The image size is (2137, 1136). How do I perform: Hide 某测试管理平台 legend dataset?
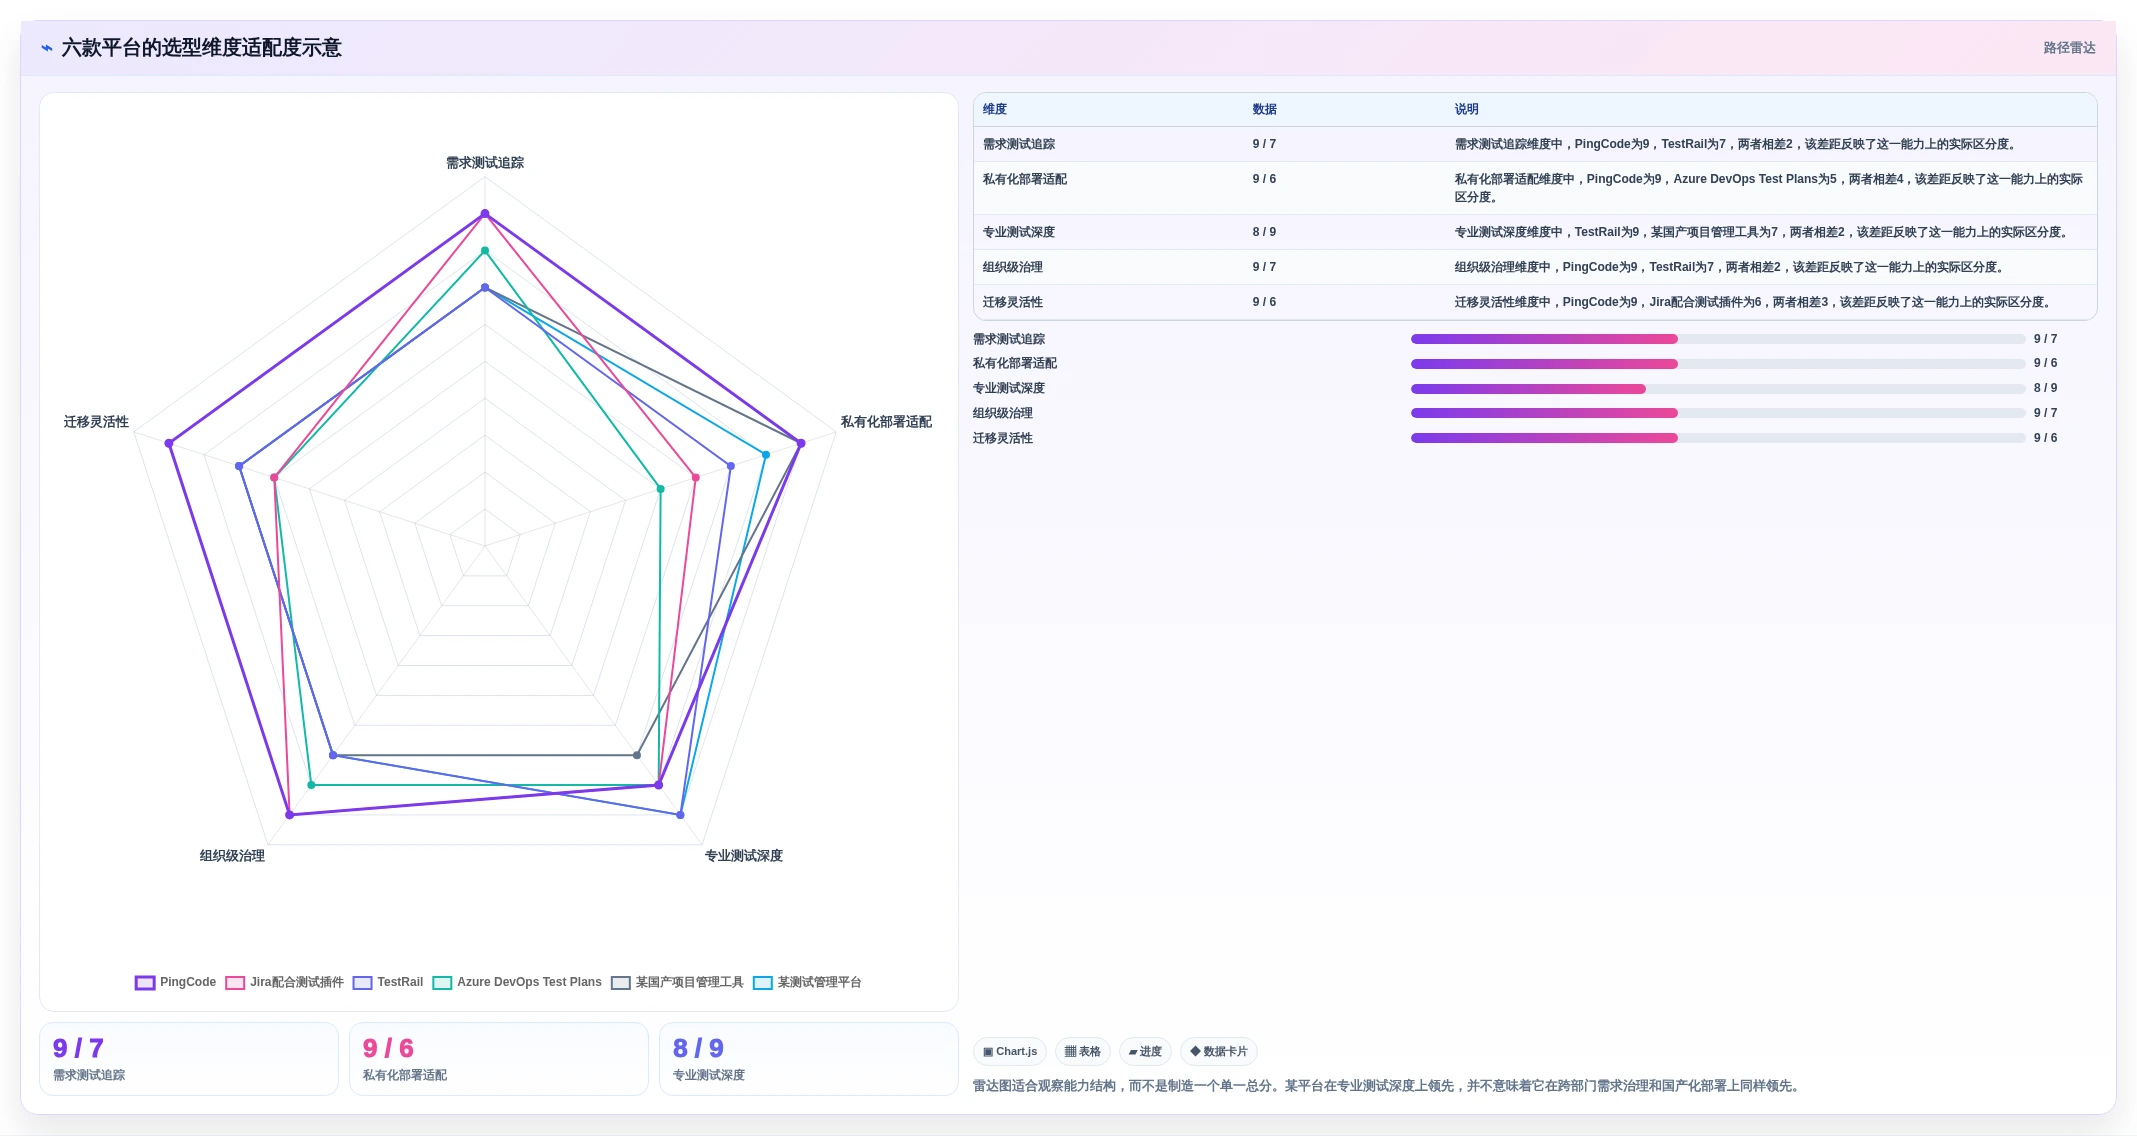click(x=807, y=982)
